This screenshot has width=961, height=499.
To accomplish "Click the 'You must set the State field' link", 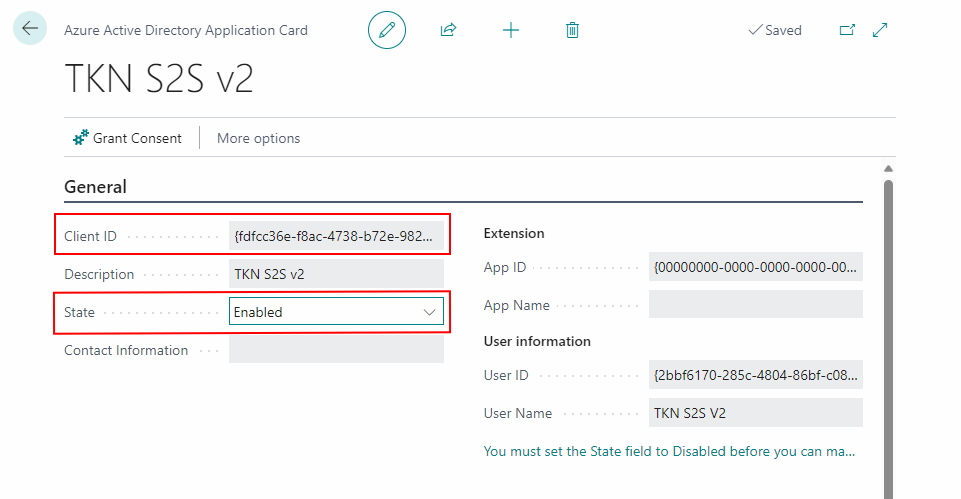I will 669,451.
